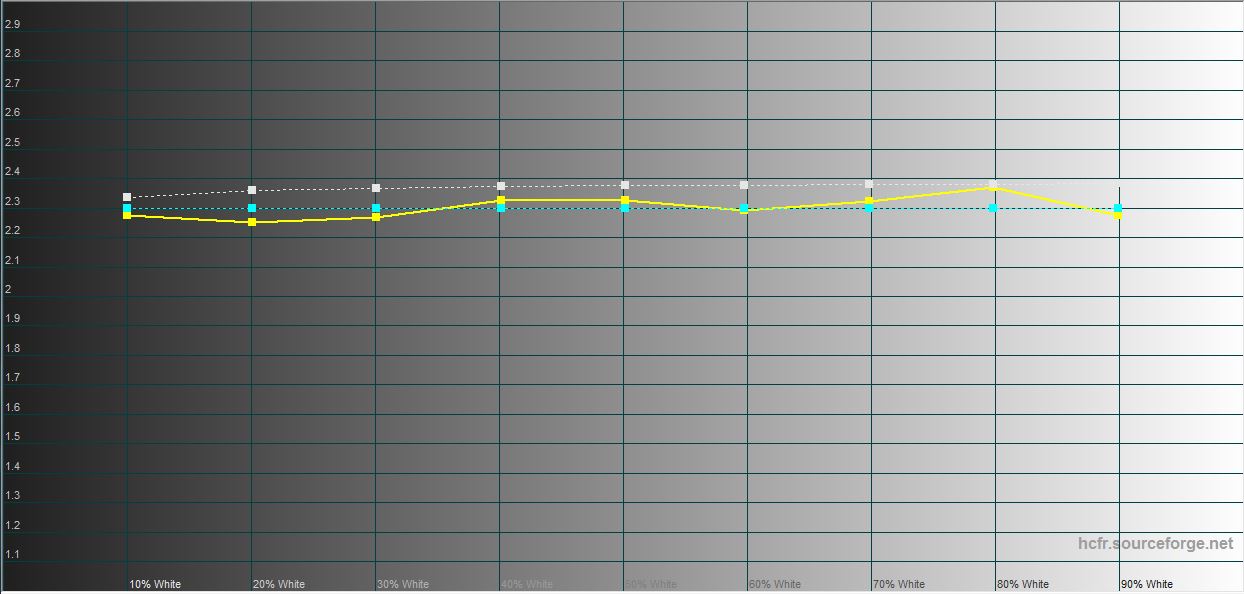Click the cyan reference point at 80% White

993,208
